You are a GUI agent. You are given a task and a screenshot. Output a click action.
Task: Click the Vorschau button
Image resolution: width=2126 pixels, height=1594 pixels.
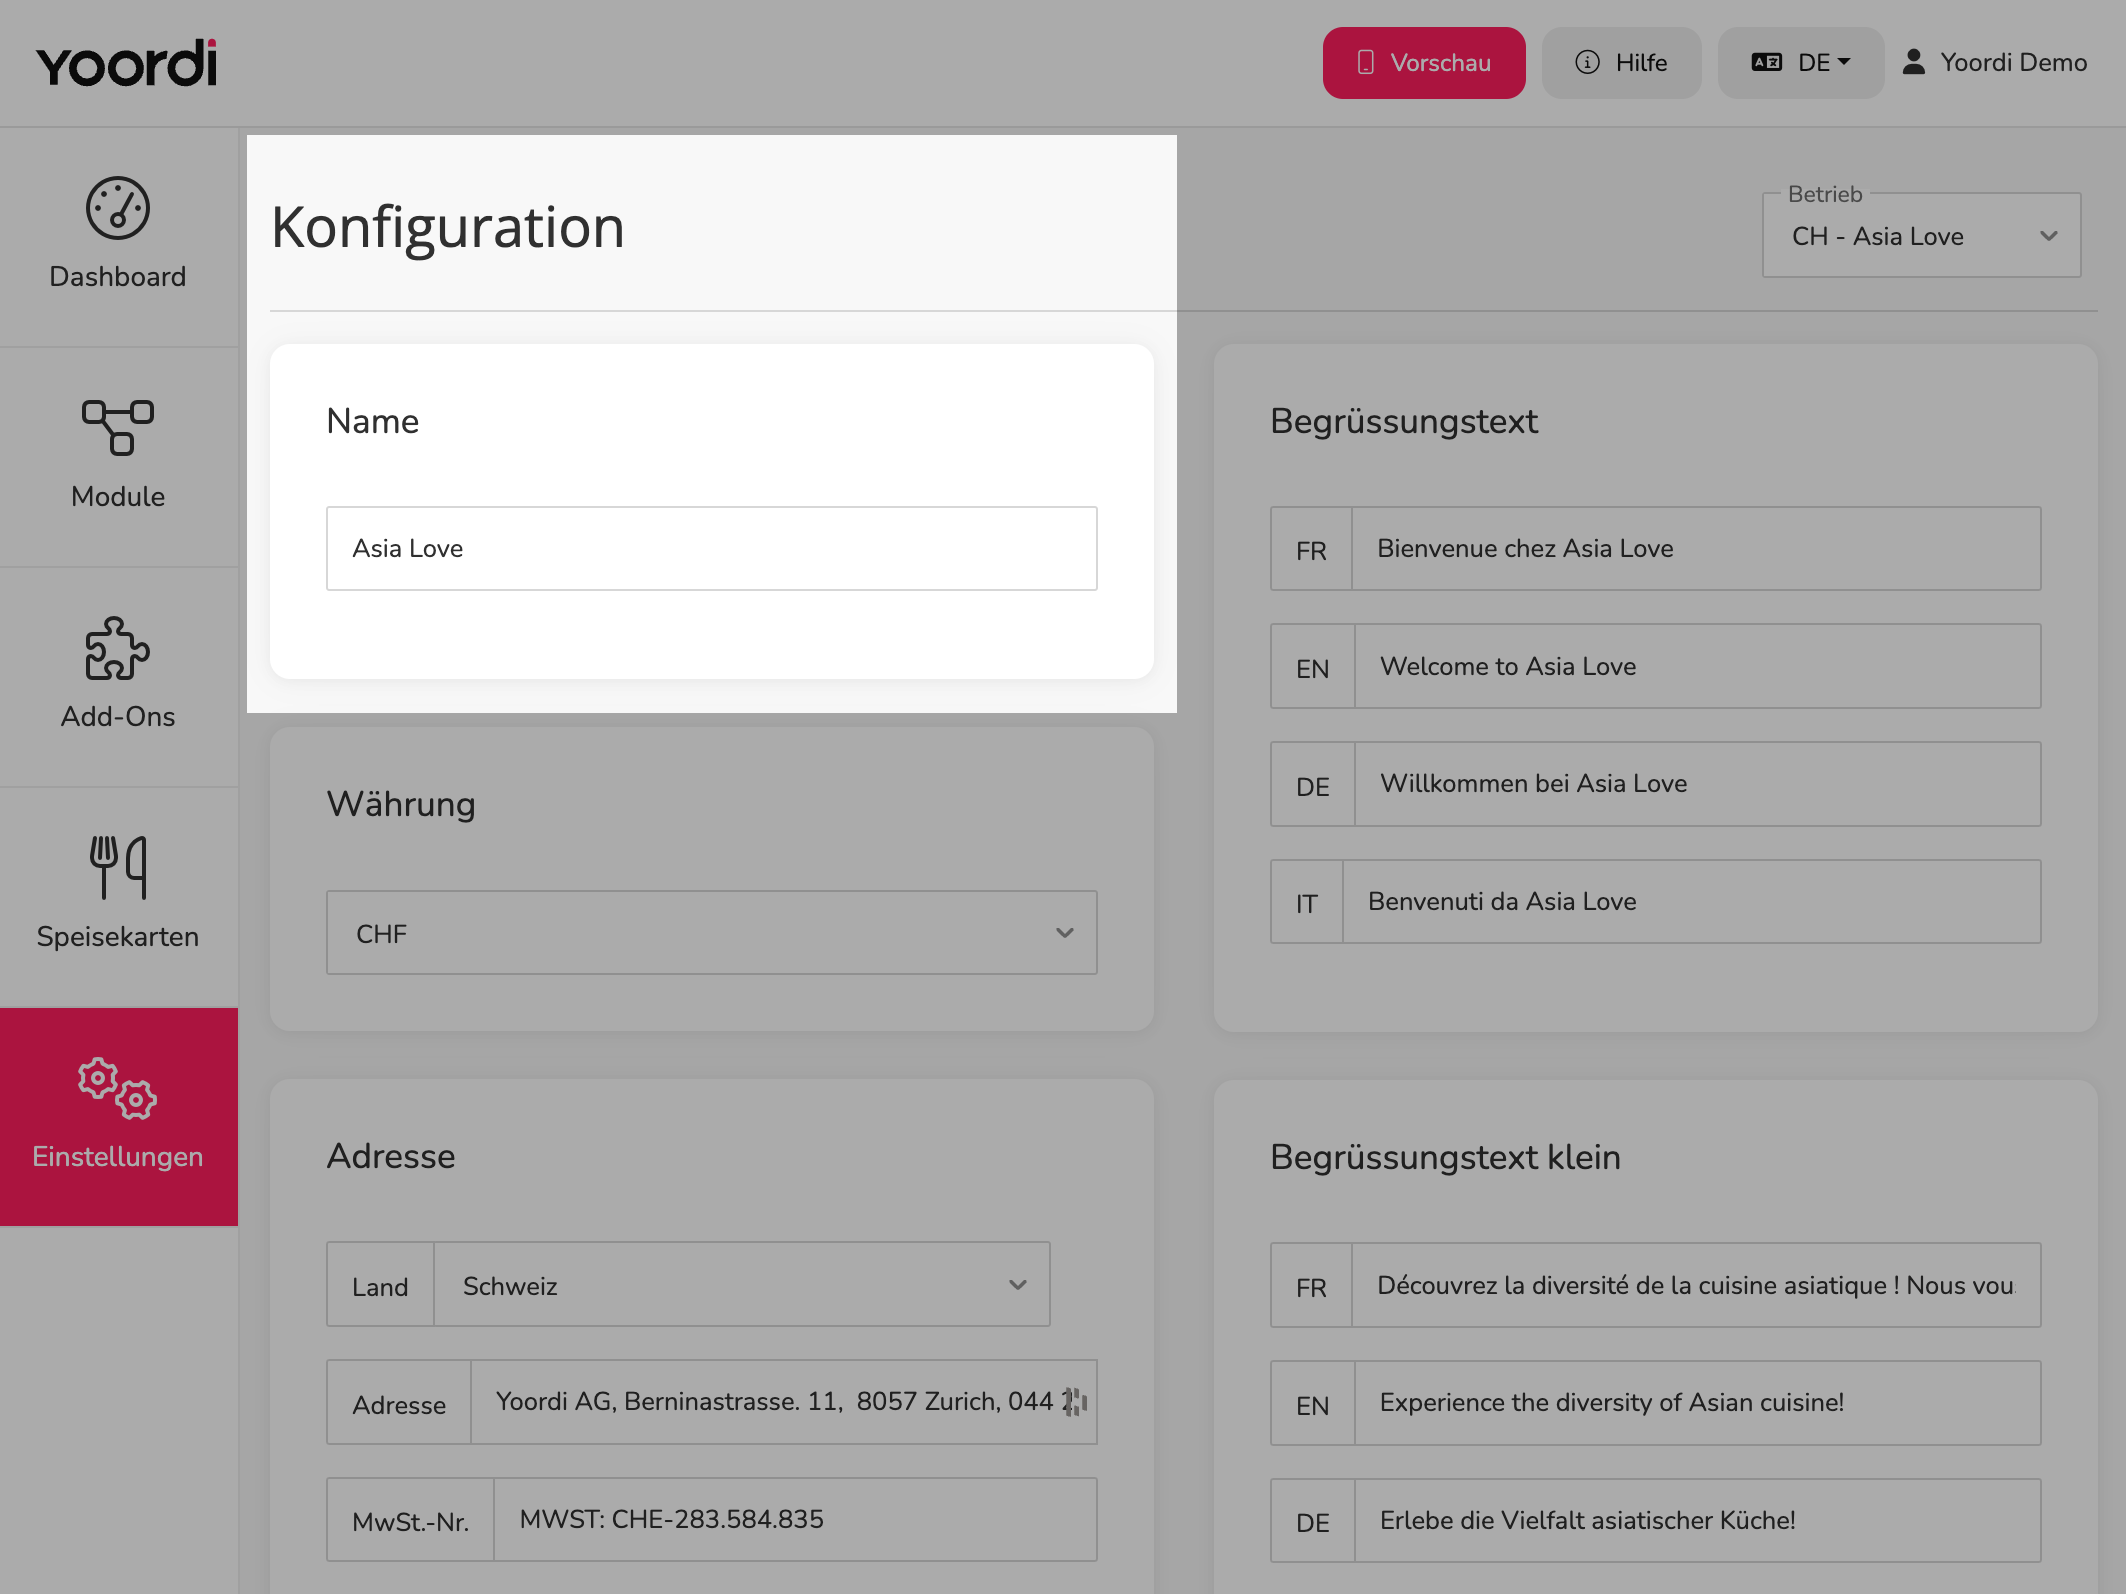(1424, 63)
